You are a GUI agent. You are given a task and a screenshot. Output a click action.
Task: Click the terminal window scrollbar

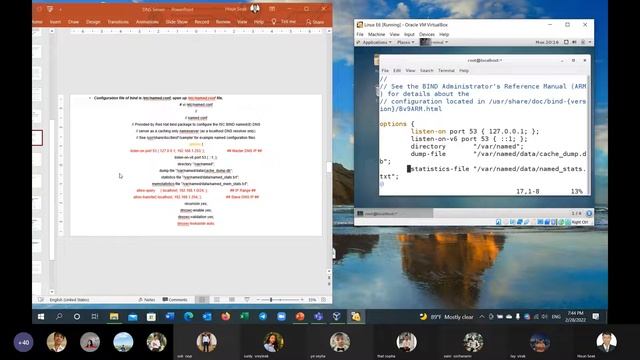tap(589, 135)
